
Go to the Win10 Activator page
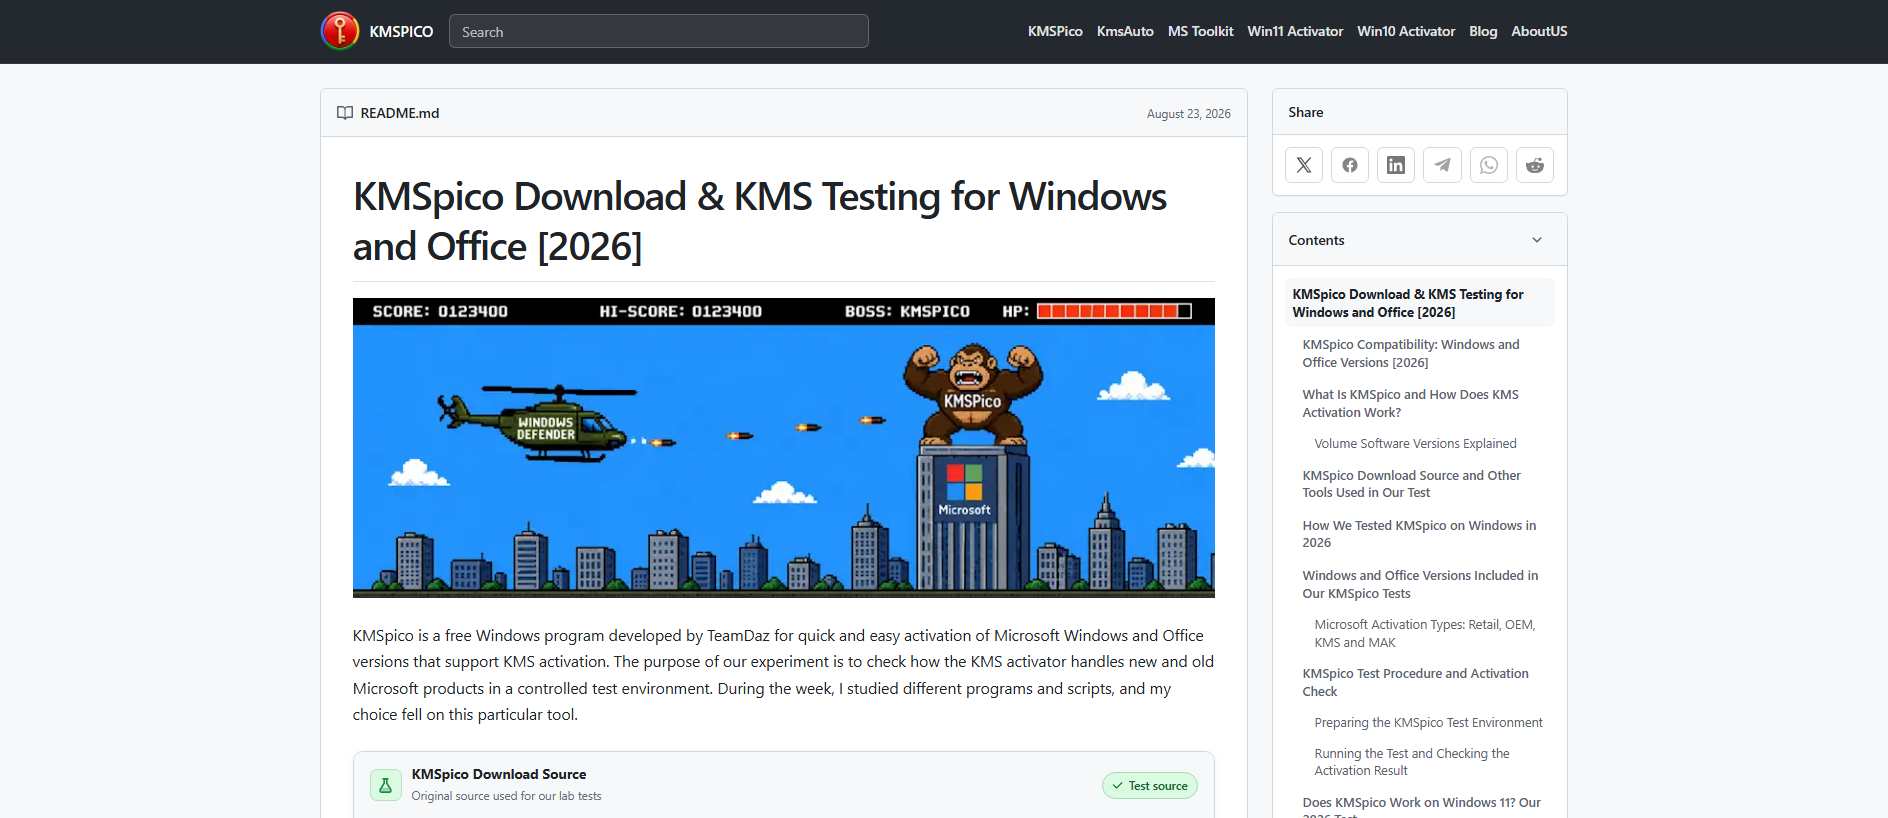pyautogui.click(x=1406, y=32)
